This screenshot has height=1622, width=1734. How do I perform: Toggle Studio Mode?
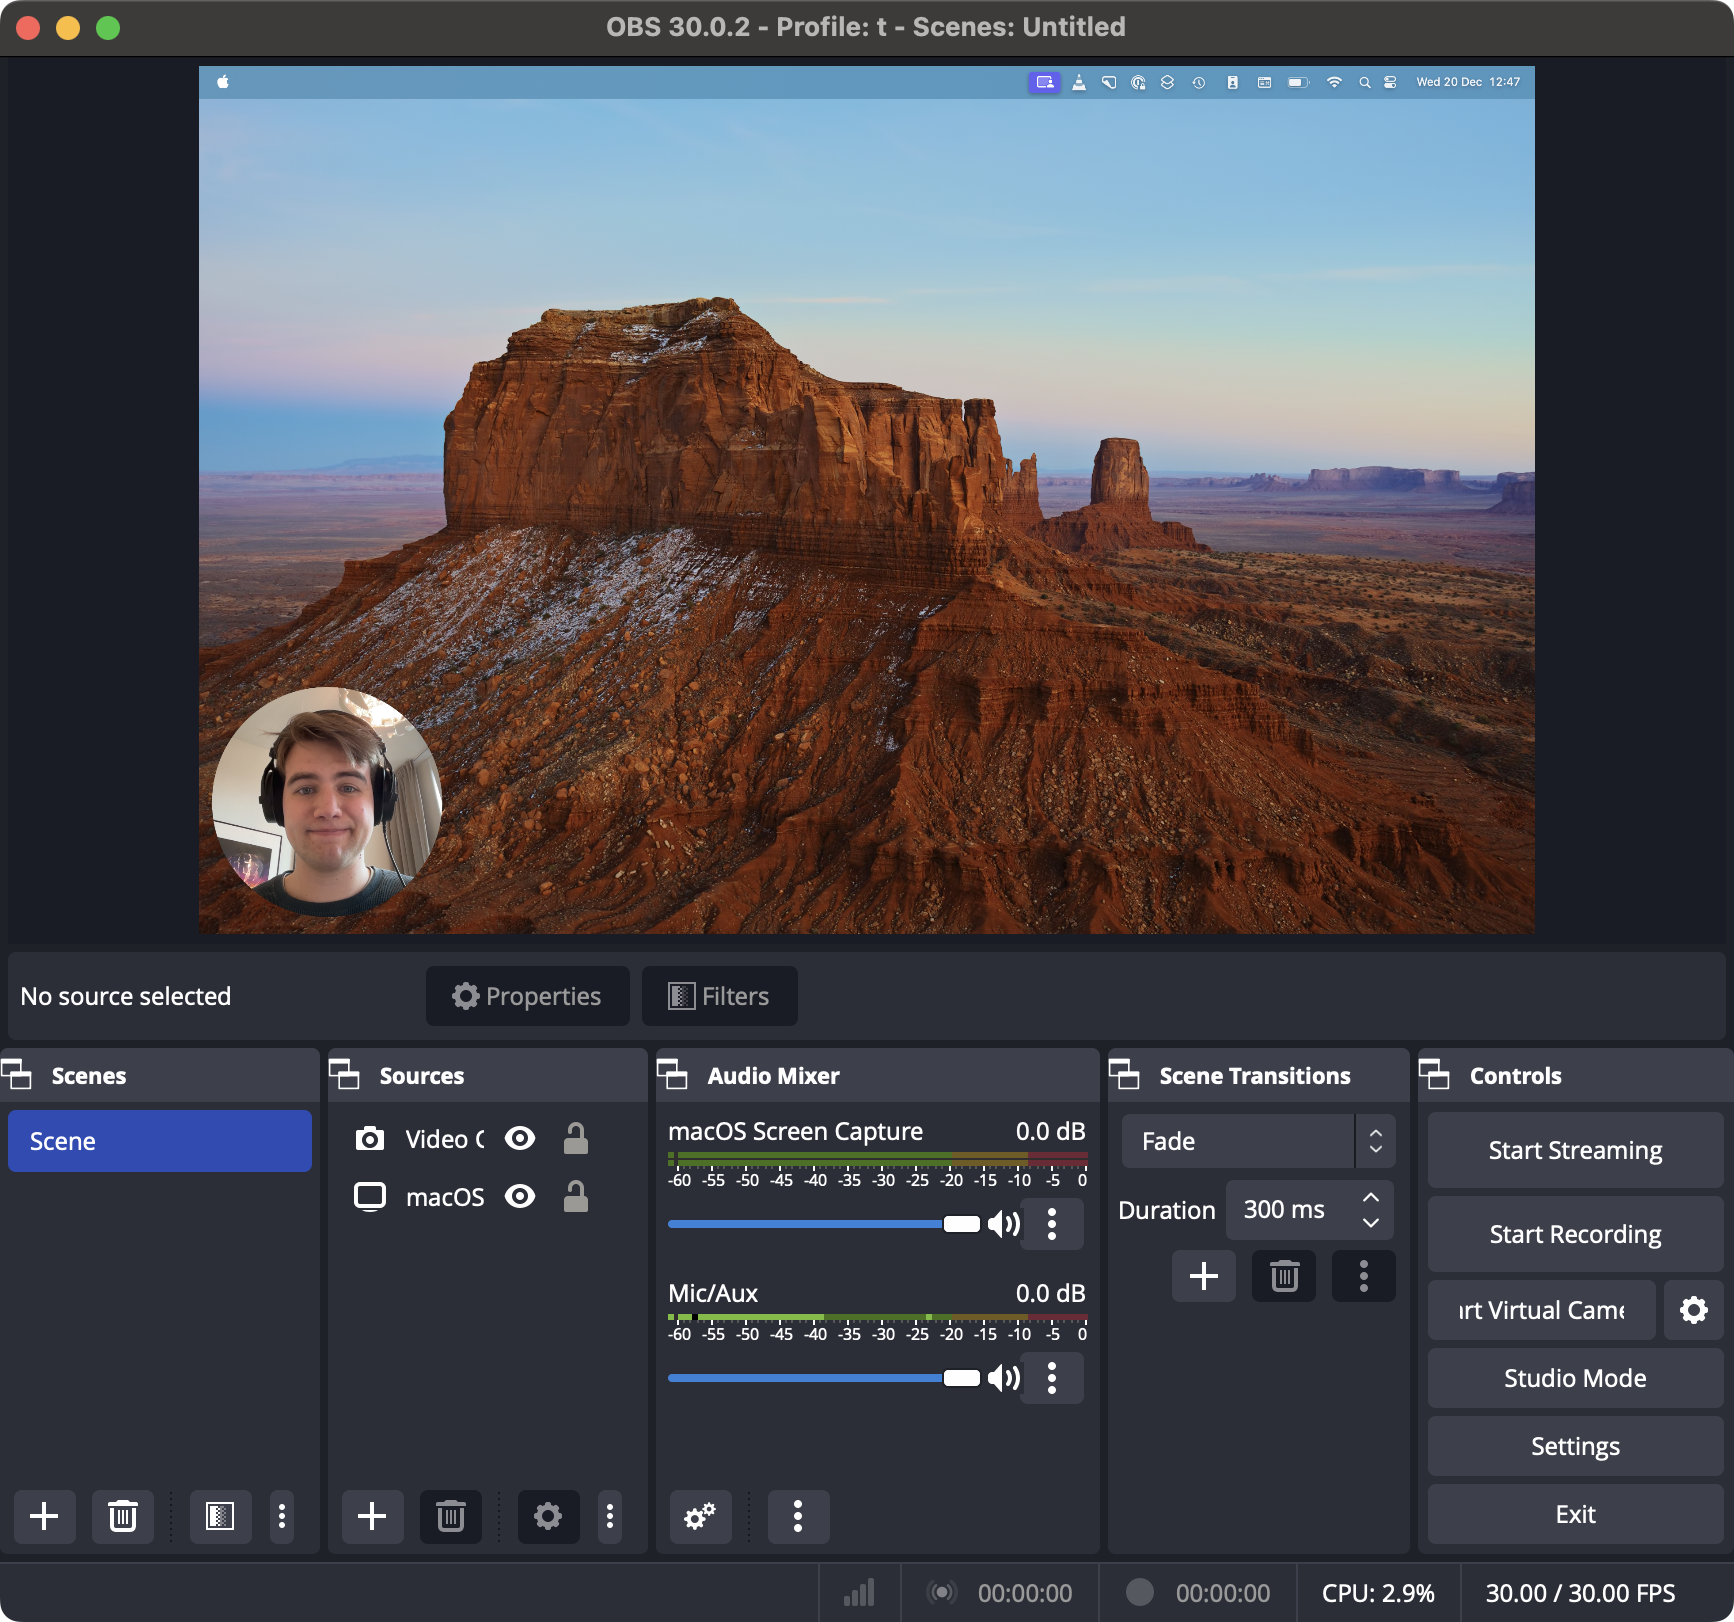click(1575, 1378)
